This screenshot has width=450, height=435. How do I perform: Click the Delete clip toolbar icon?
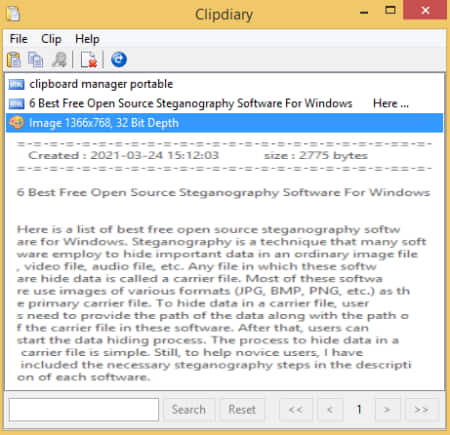pos(89,60)
